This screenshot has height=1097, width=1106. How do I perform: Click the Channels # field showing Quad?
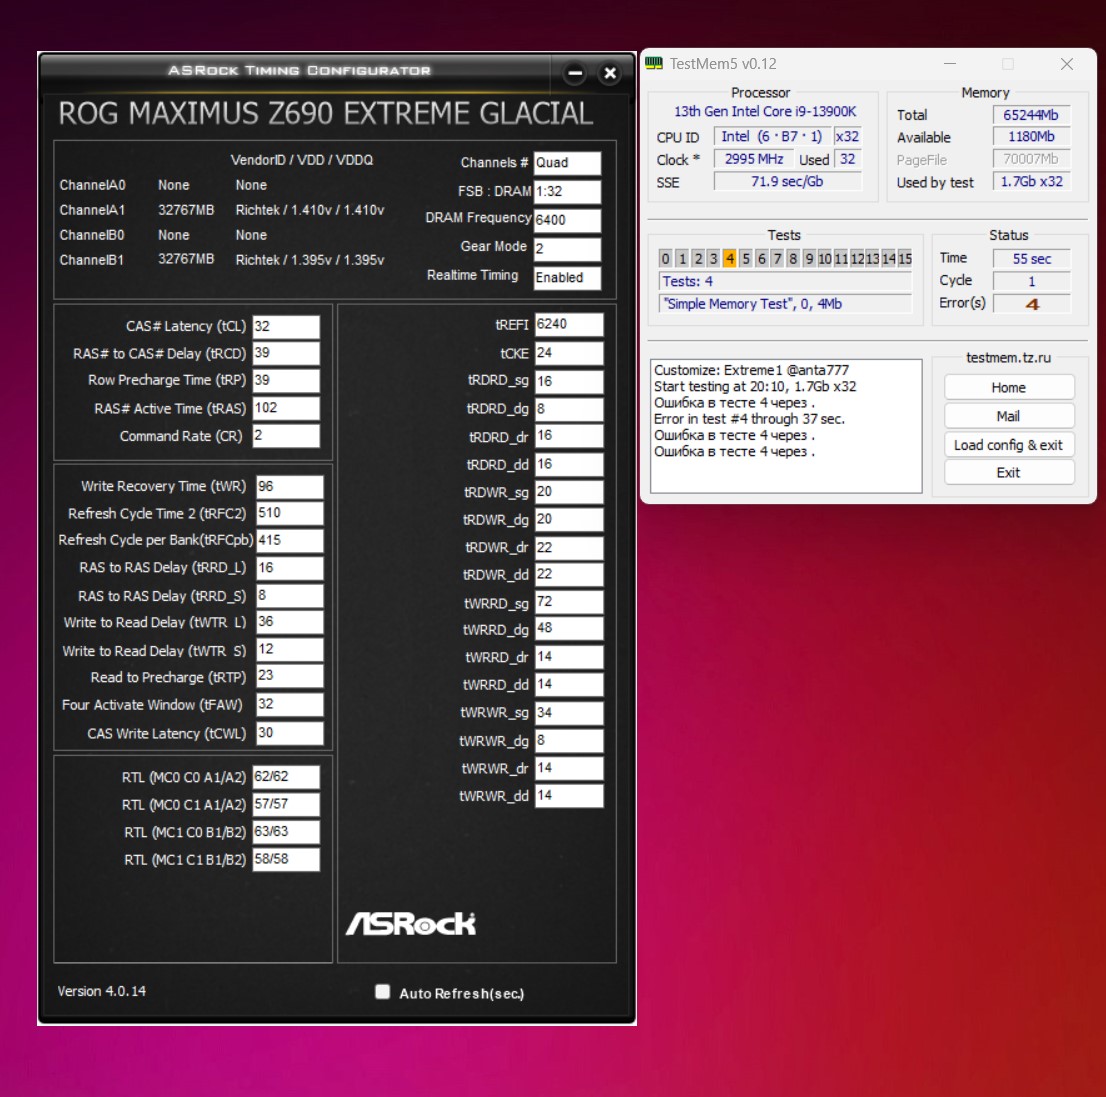[567, 163]
